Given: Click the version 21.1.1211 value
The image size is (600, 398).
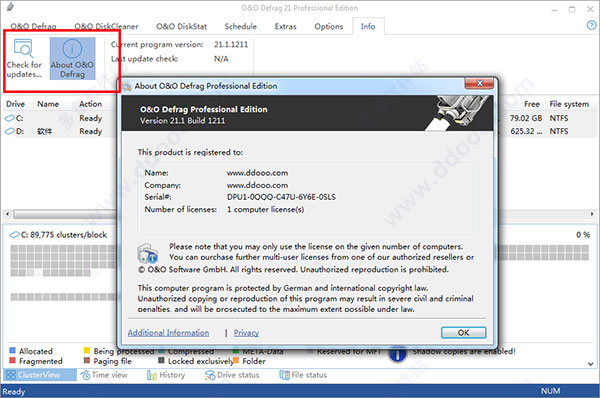Looking at the screenshot, I should tap(231, 44).
